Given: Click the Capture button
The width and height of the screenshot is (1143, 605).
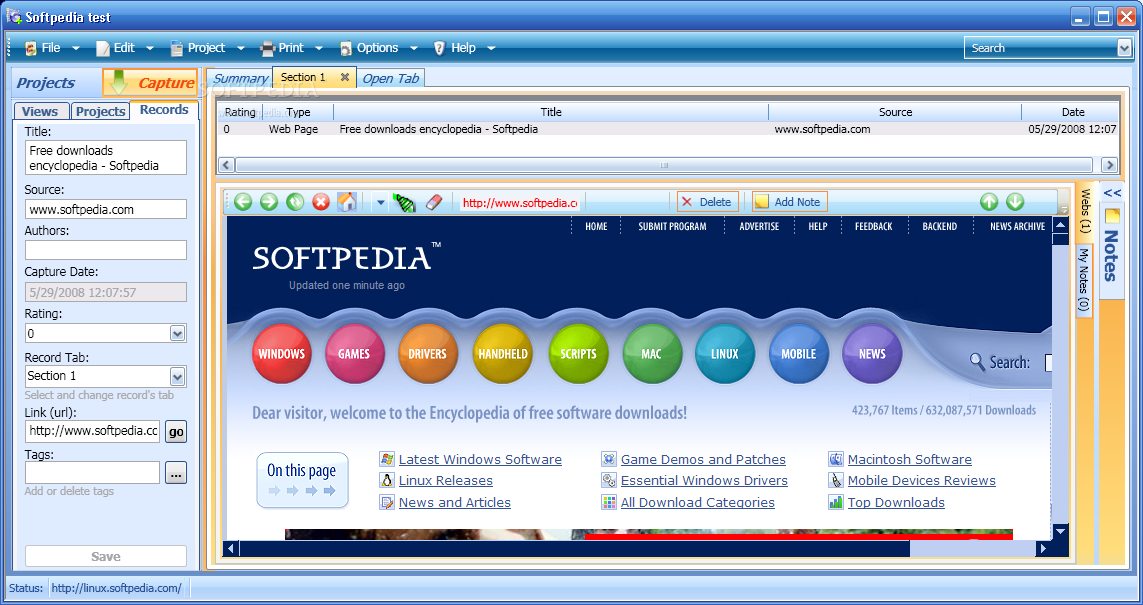Looking at the screenshot, I should tap(150, 83).
